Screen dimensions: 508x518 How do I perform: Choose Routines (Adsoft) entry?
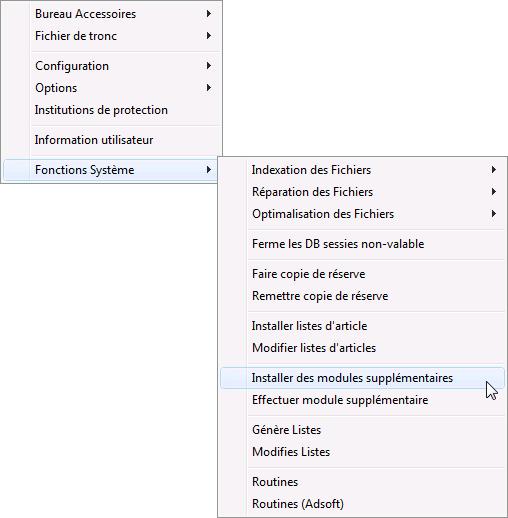tap(362, 504)
